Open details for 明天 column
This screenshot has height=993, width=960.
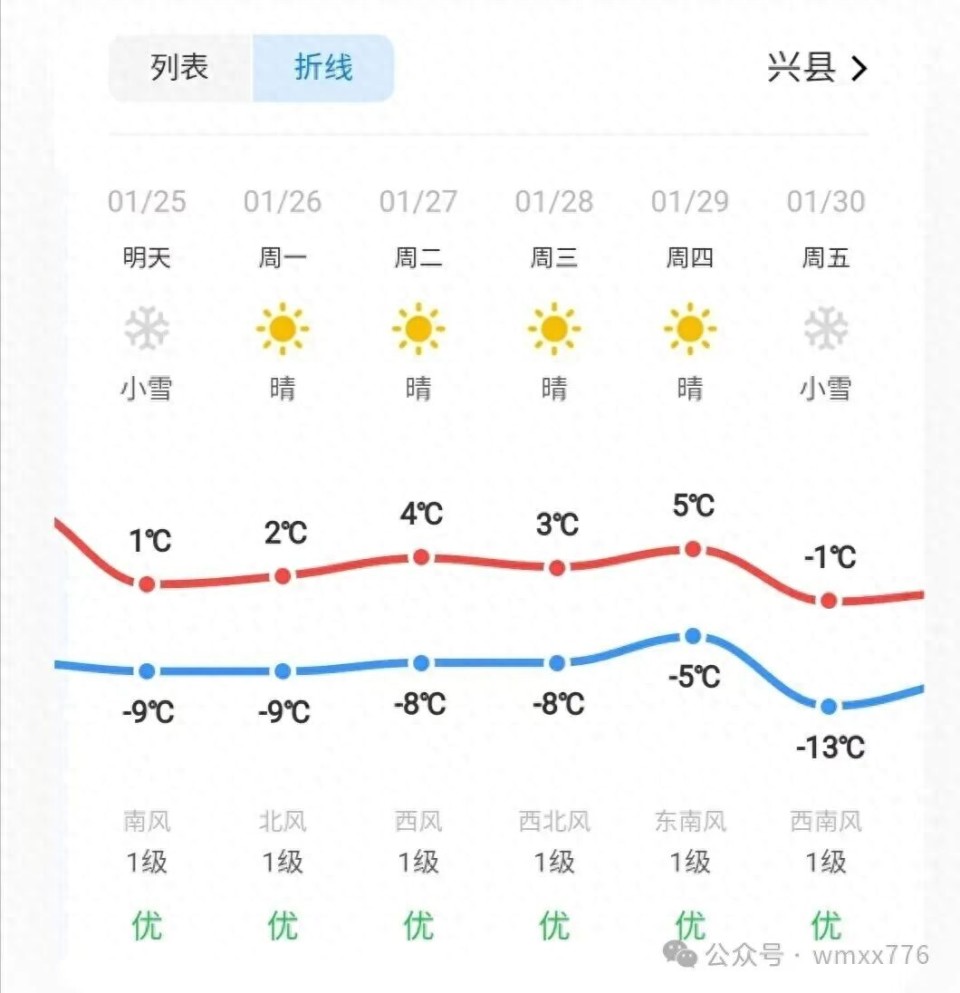coord(147,257)
